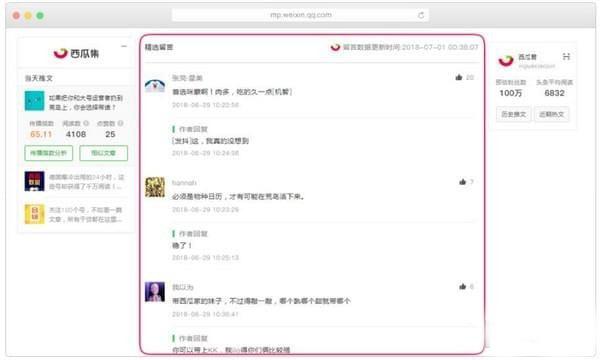
Task: Open the 历史推文 button
Action: pyautogui.click(x=514, y=114)
